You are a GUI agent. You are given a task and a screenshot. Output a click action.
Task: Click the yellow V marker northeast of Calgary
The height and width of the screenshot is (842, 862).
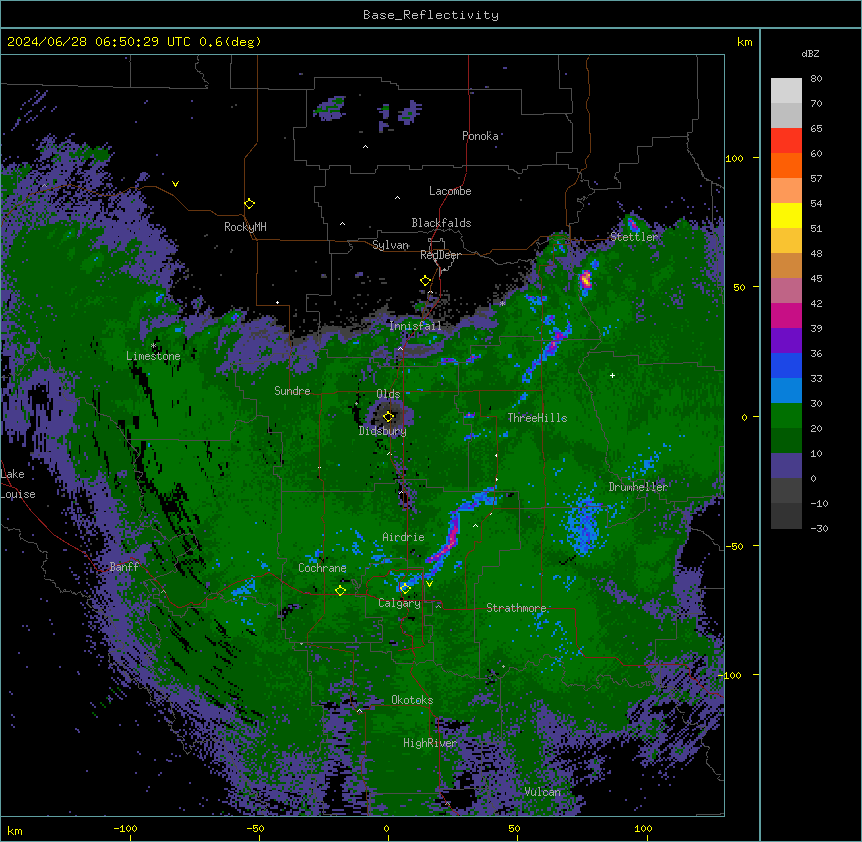click(x=429, y=584)
